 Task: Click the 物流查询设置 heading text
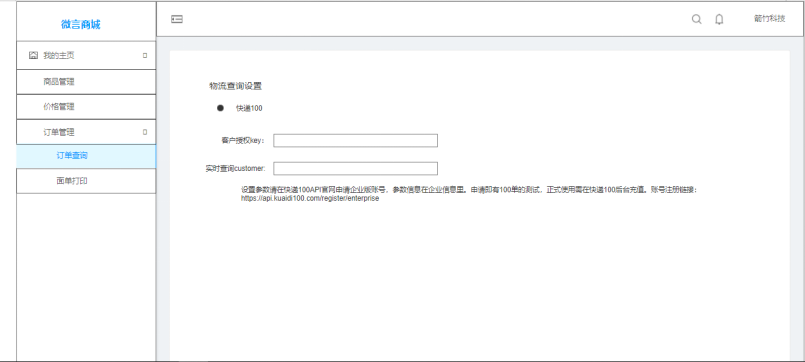236,86
